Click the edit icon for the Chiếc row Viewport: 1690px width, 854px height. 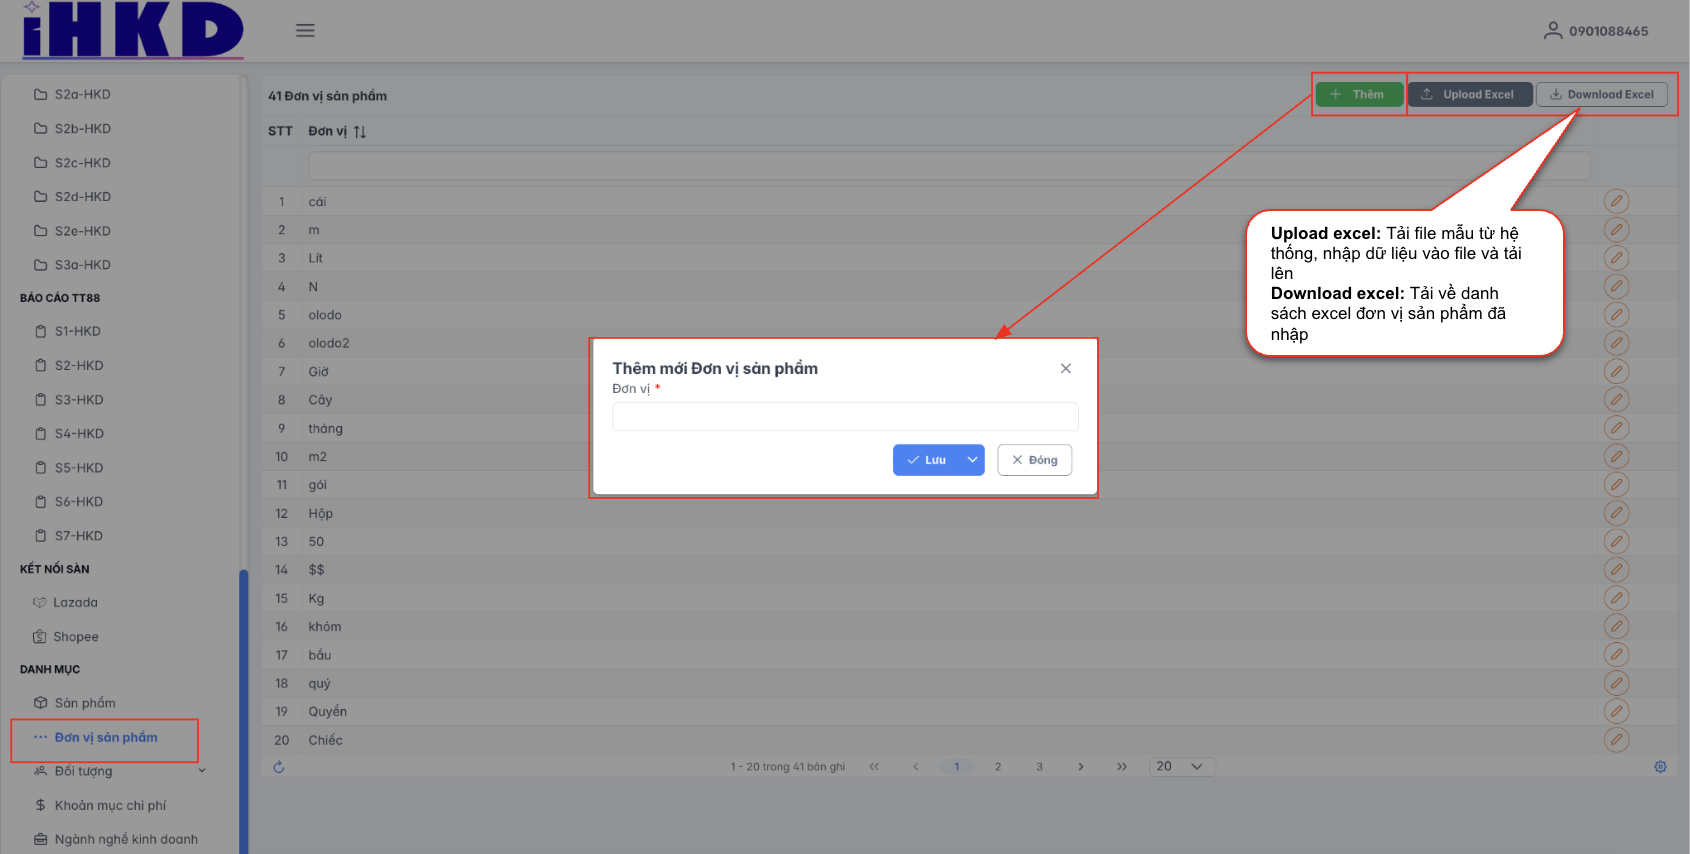pyautogui.click(x=1616, y=740)
